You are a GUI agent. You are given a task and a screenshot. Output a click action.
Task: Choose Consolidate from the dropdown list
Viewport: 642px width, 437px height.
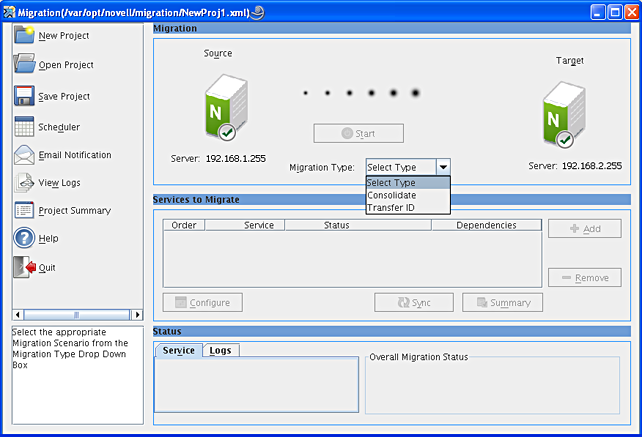coord(408,195)
